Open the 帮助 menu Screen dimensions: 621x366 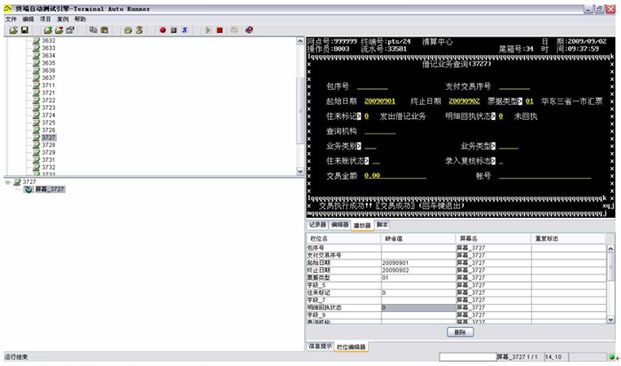pyautogui.click(x=80, y=19)
